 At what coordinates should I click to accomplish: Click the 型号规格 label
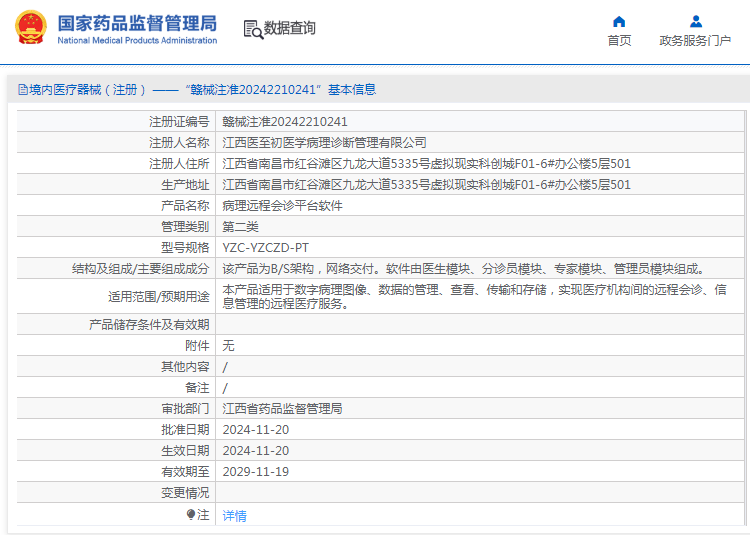(185, 248)
